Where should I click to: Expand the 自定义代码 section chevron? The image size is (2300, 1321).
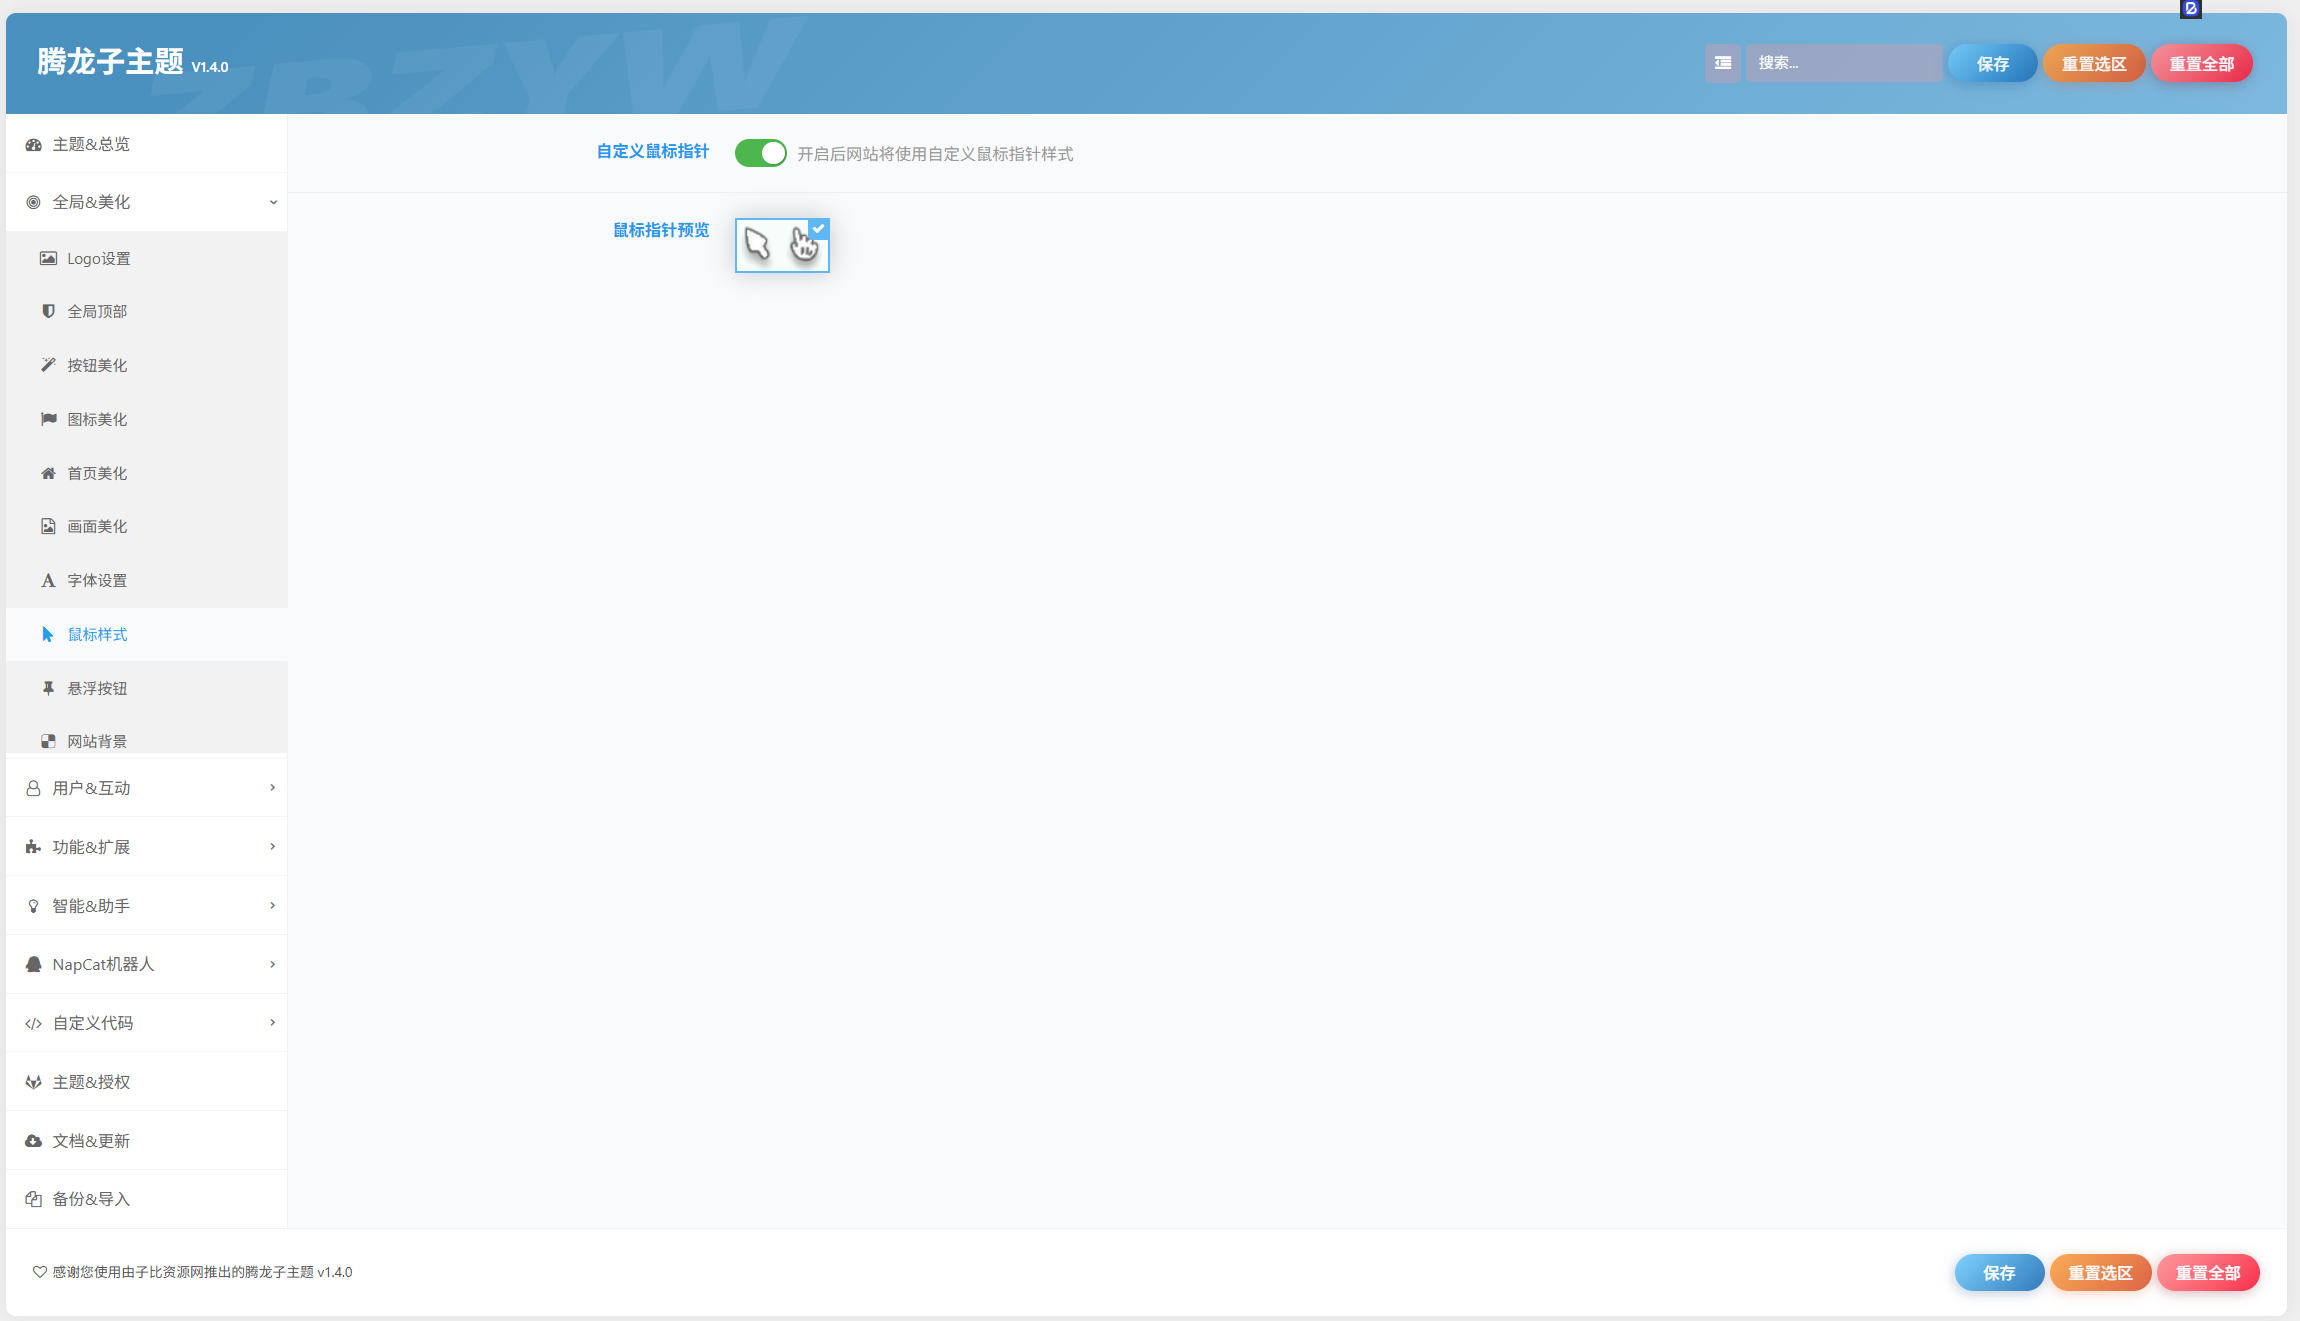click(272, 1022)
